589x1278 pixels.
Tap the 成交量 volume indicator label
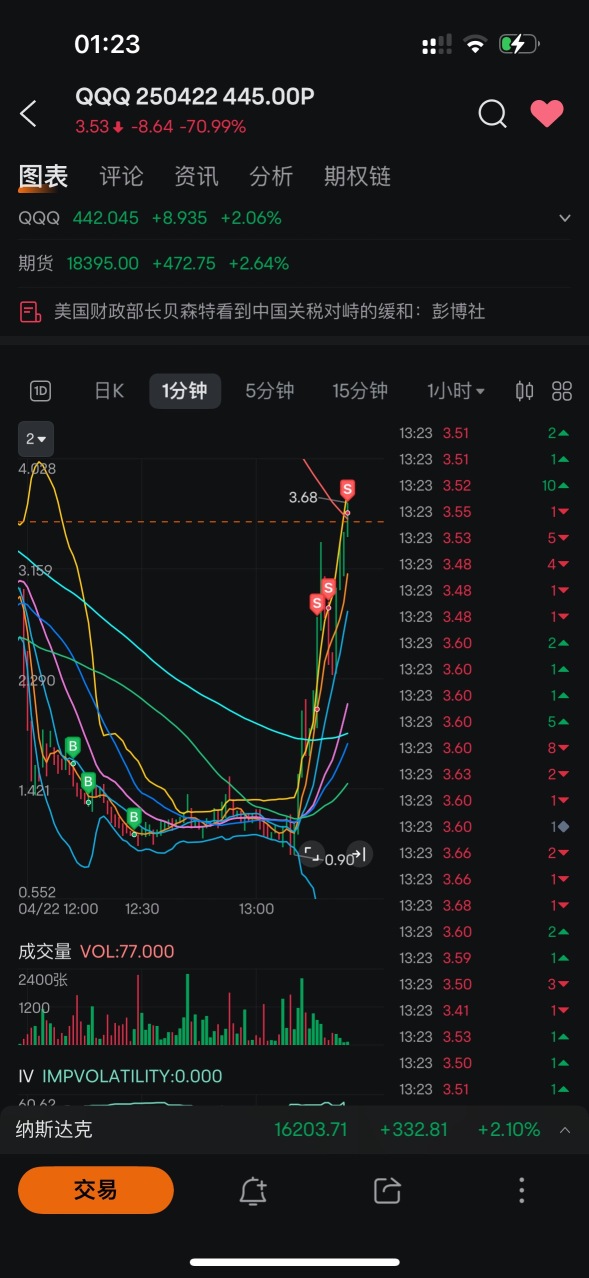pos(47,951)
